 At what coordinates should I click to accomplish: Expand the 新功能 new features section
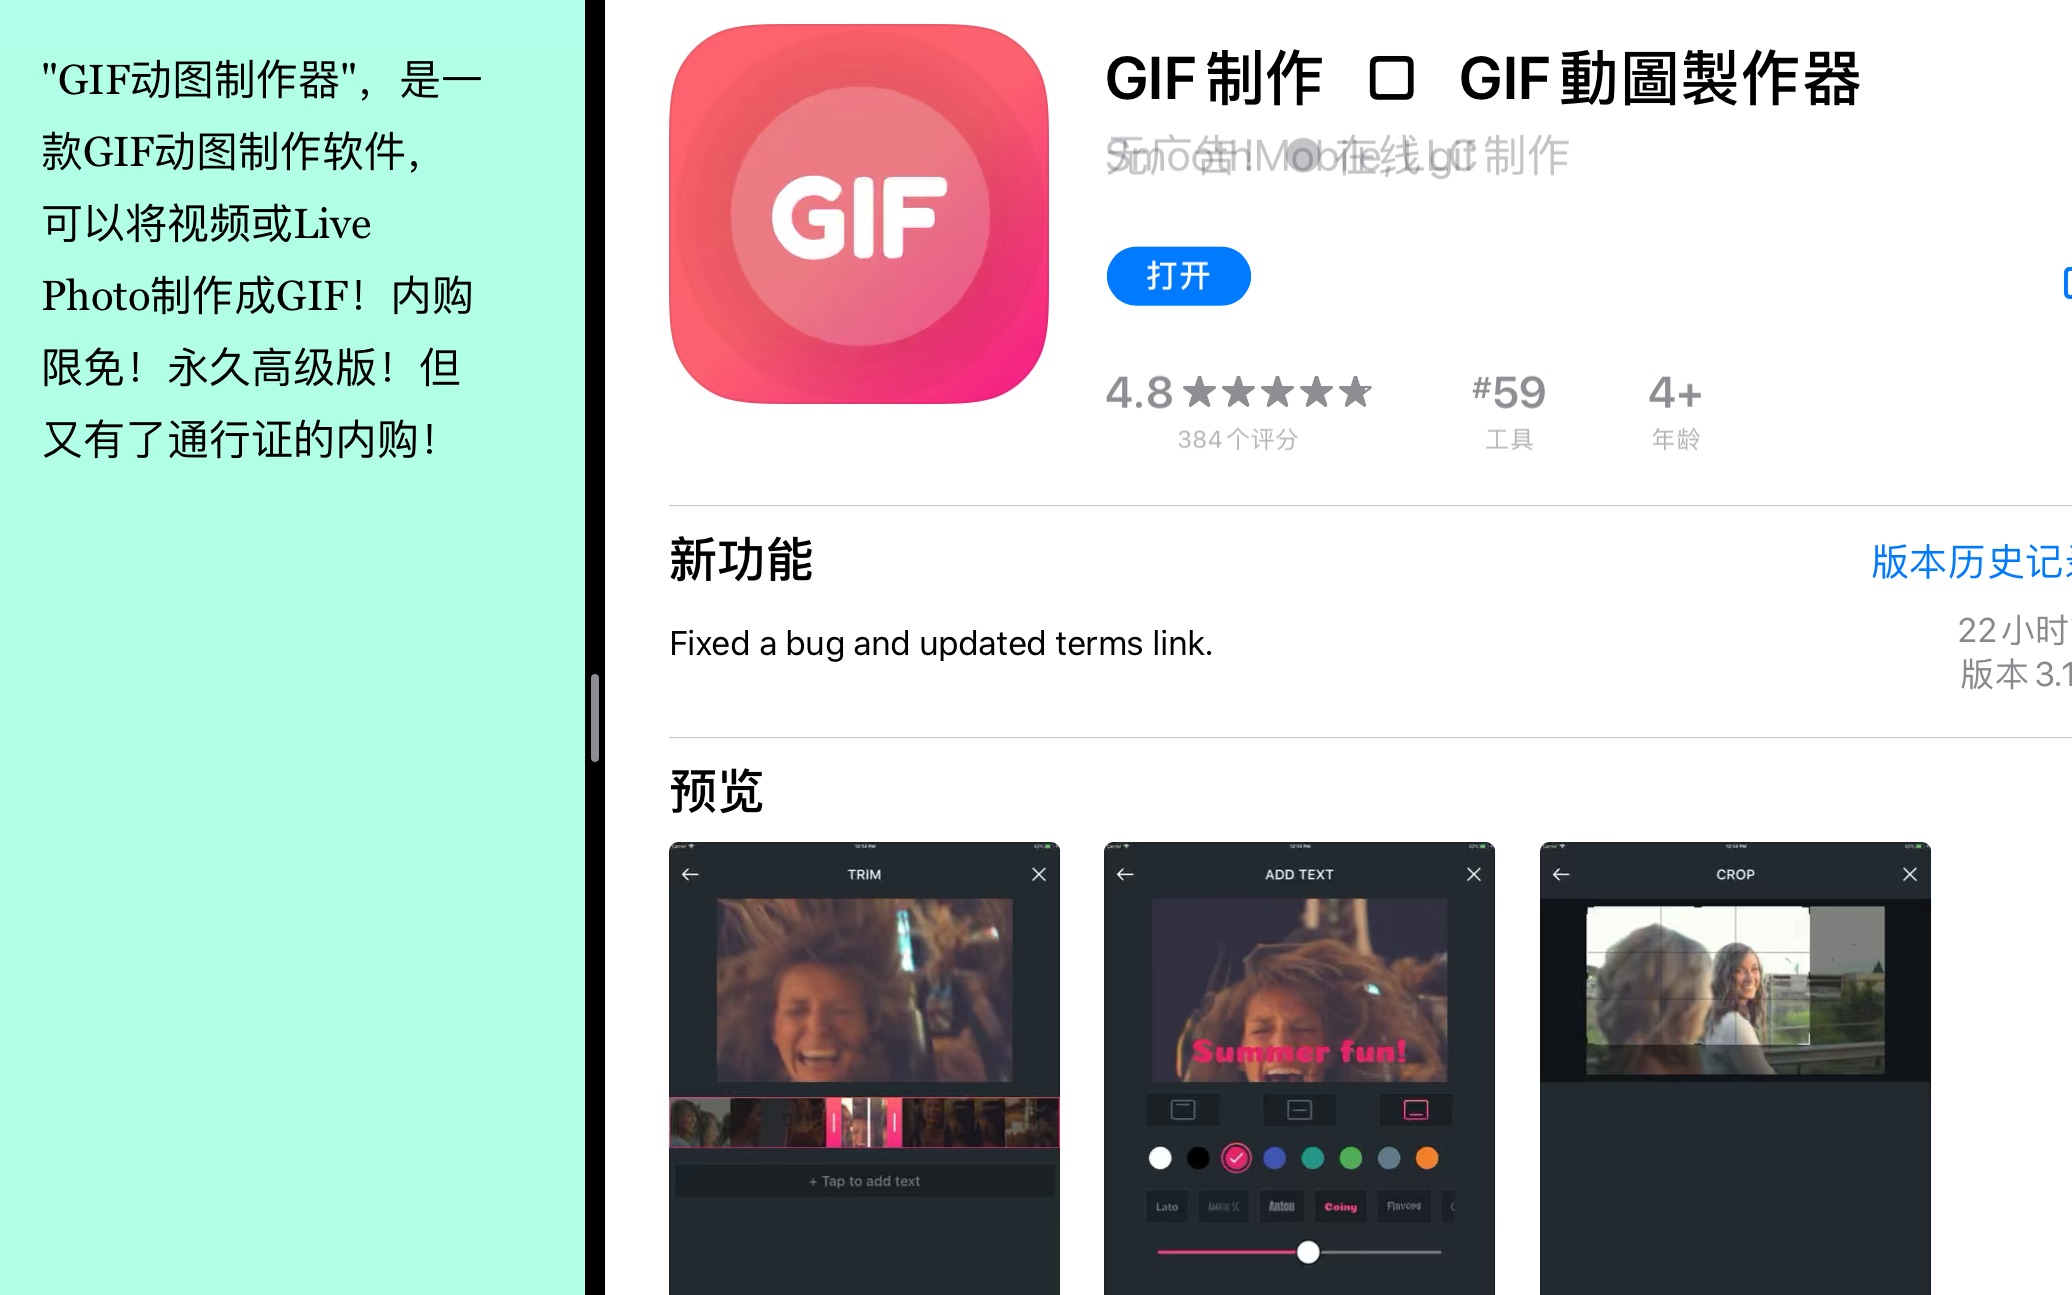coord(1969,561)
